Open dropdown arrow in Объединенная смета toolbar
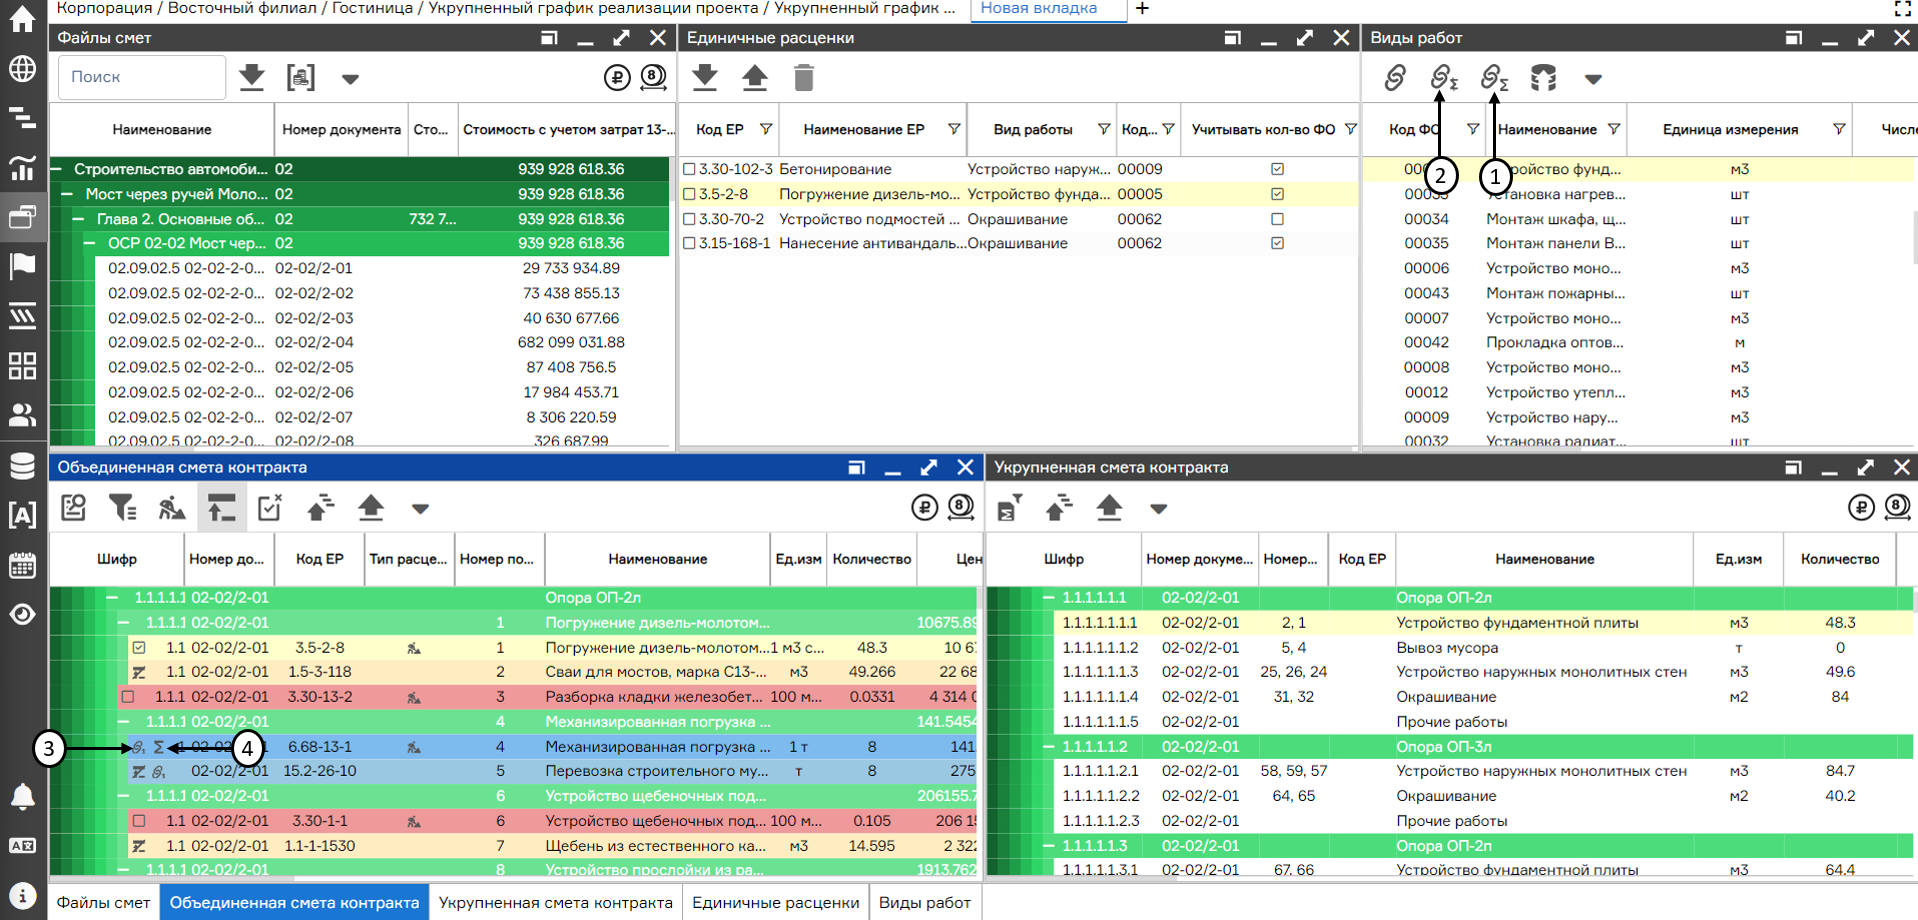Screen dimensions: 1918x920 420,509
